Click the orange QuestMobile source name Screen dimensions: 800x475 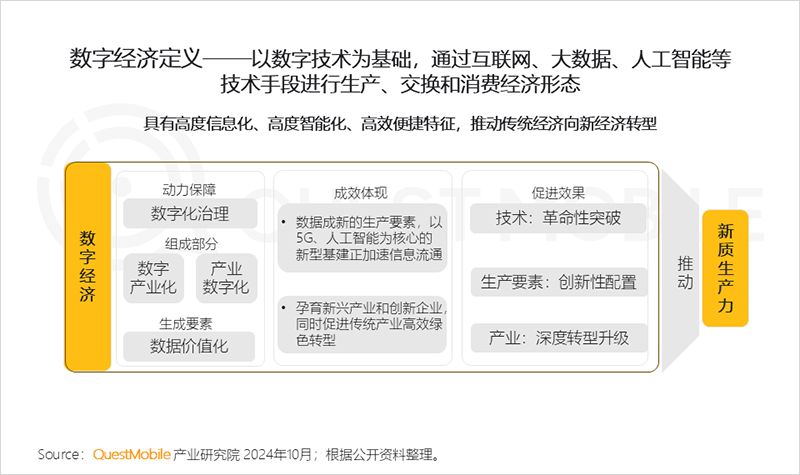pos(131,454)
